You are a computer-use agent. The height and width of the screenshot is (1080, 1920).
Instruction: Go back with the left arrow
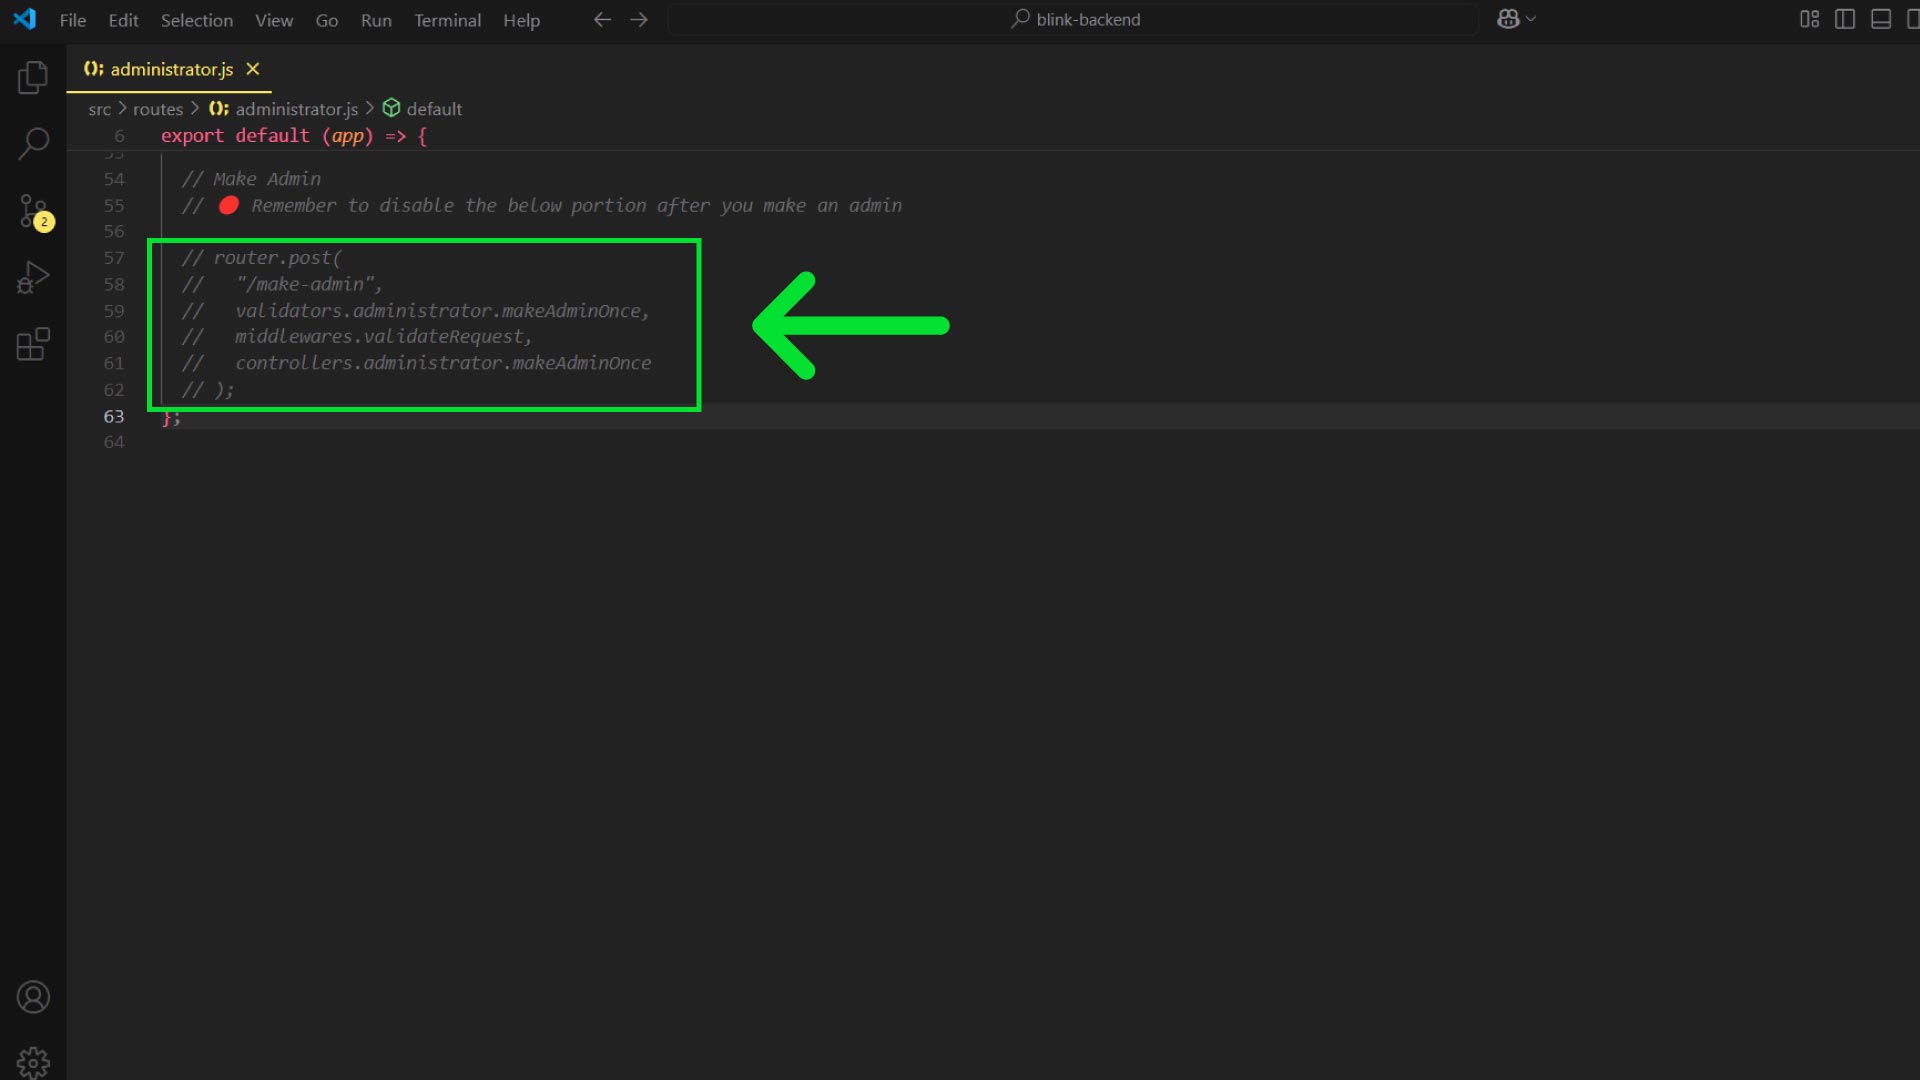602,20
